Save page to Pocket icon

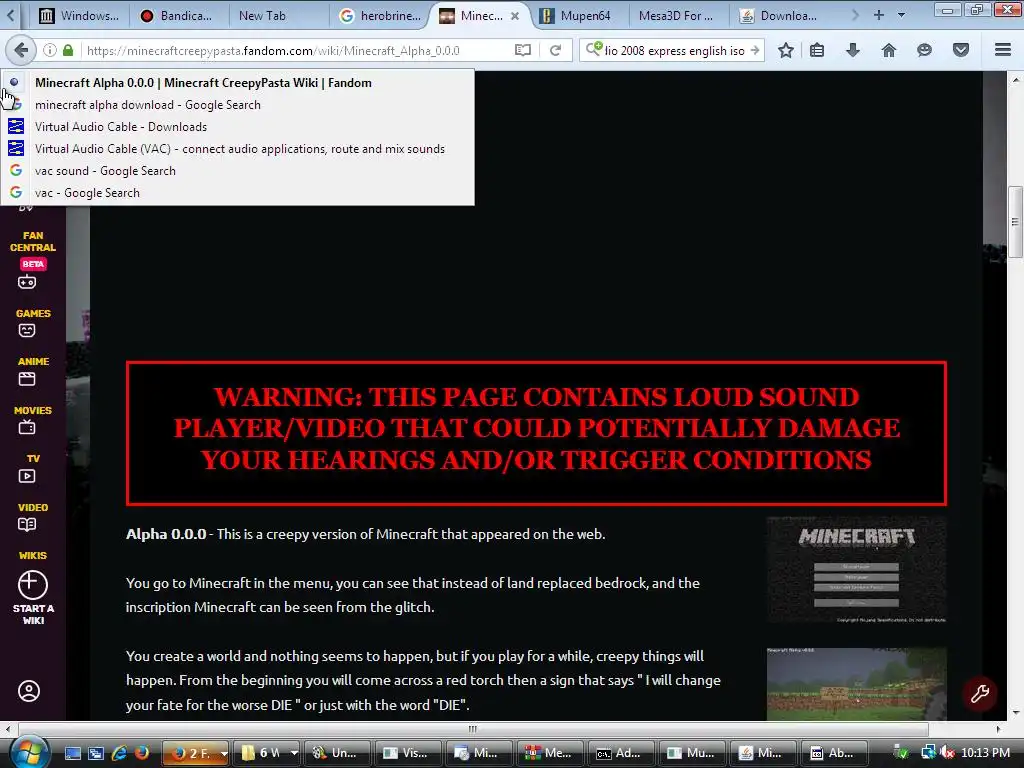click(961, 50)
